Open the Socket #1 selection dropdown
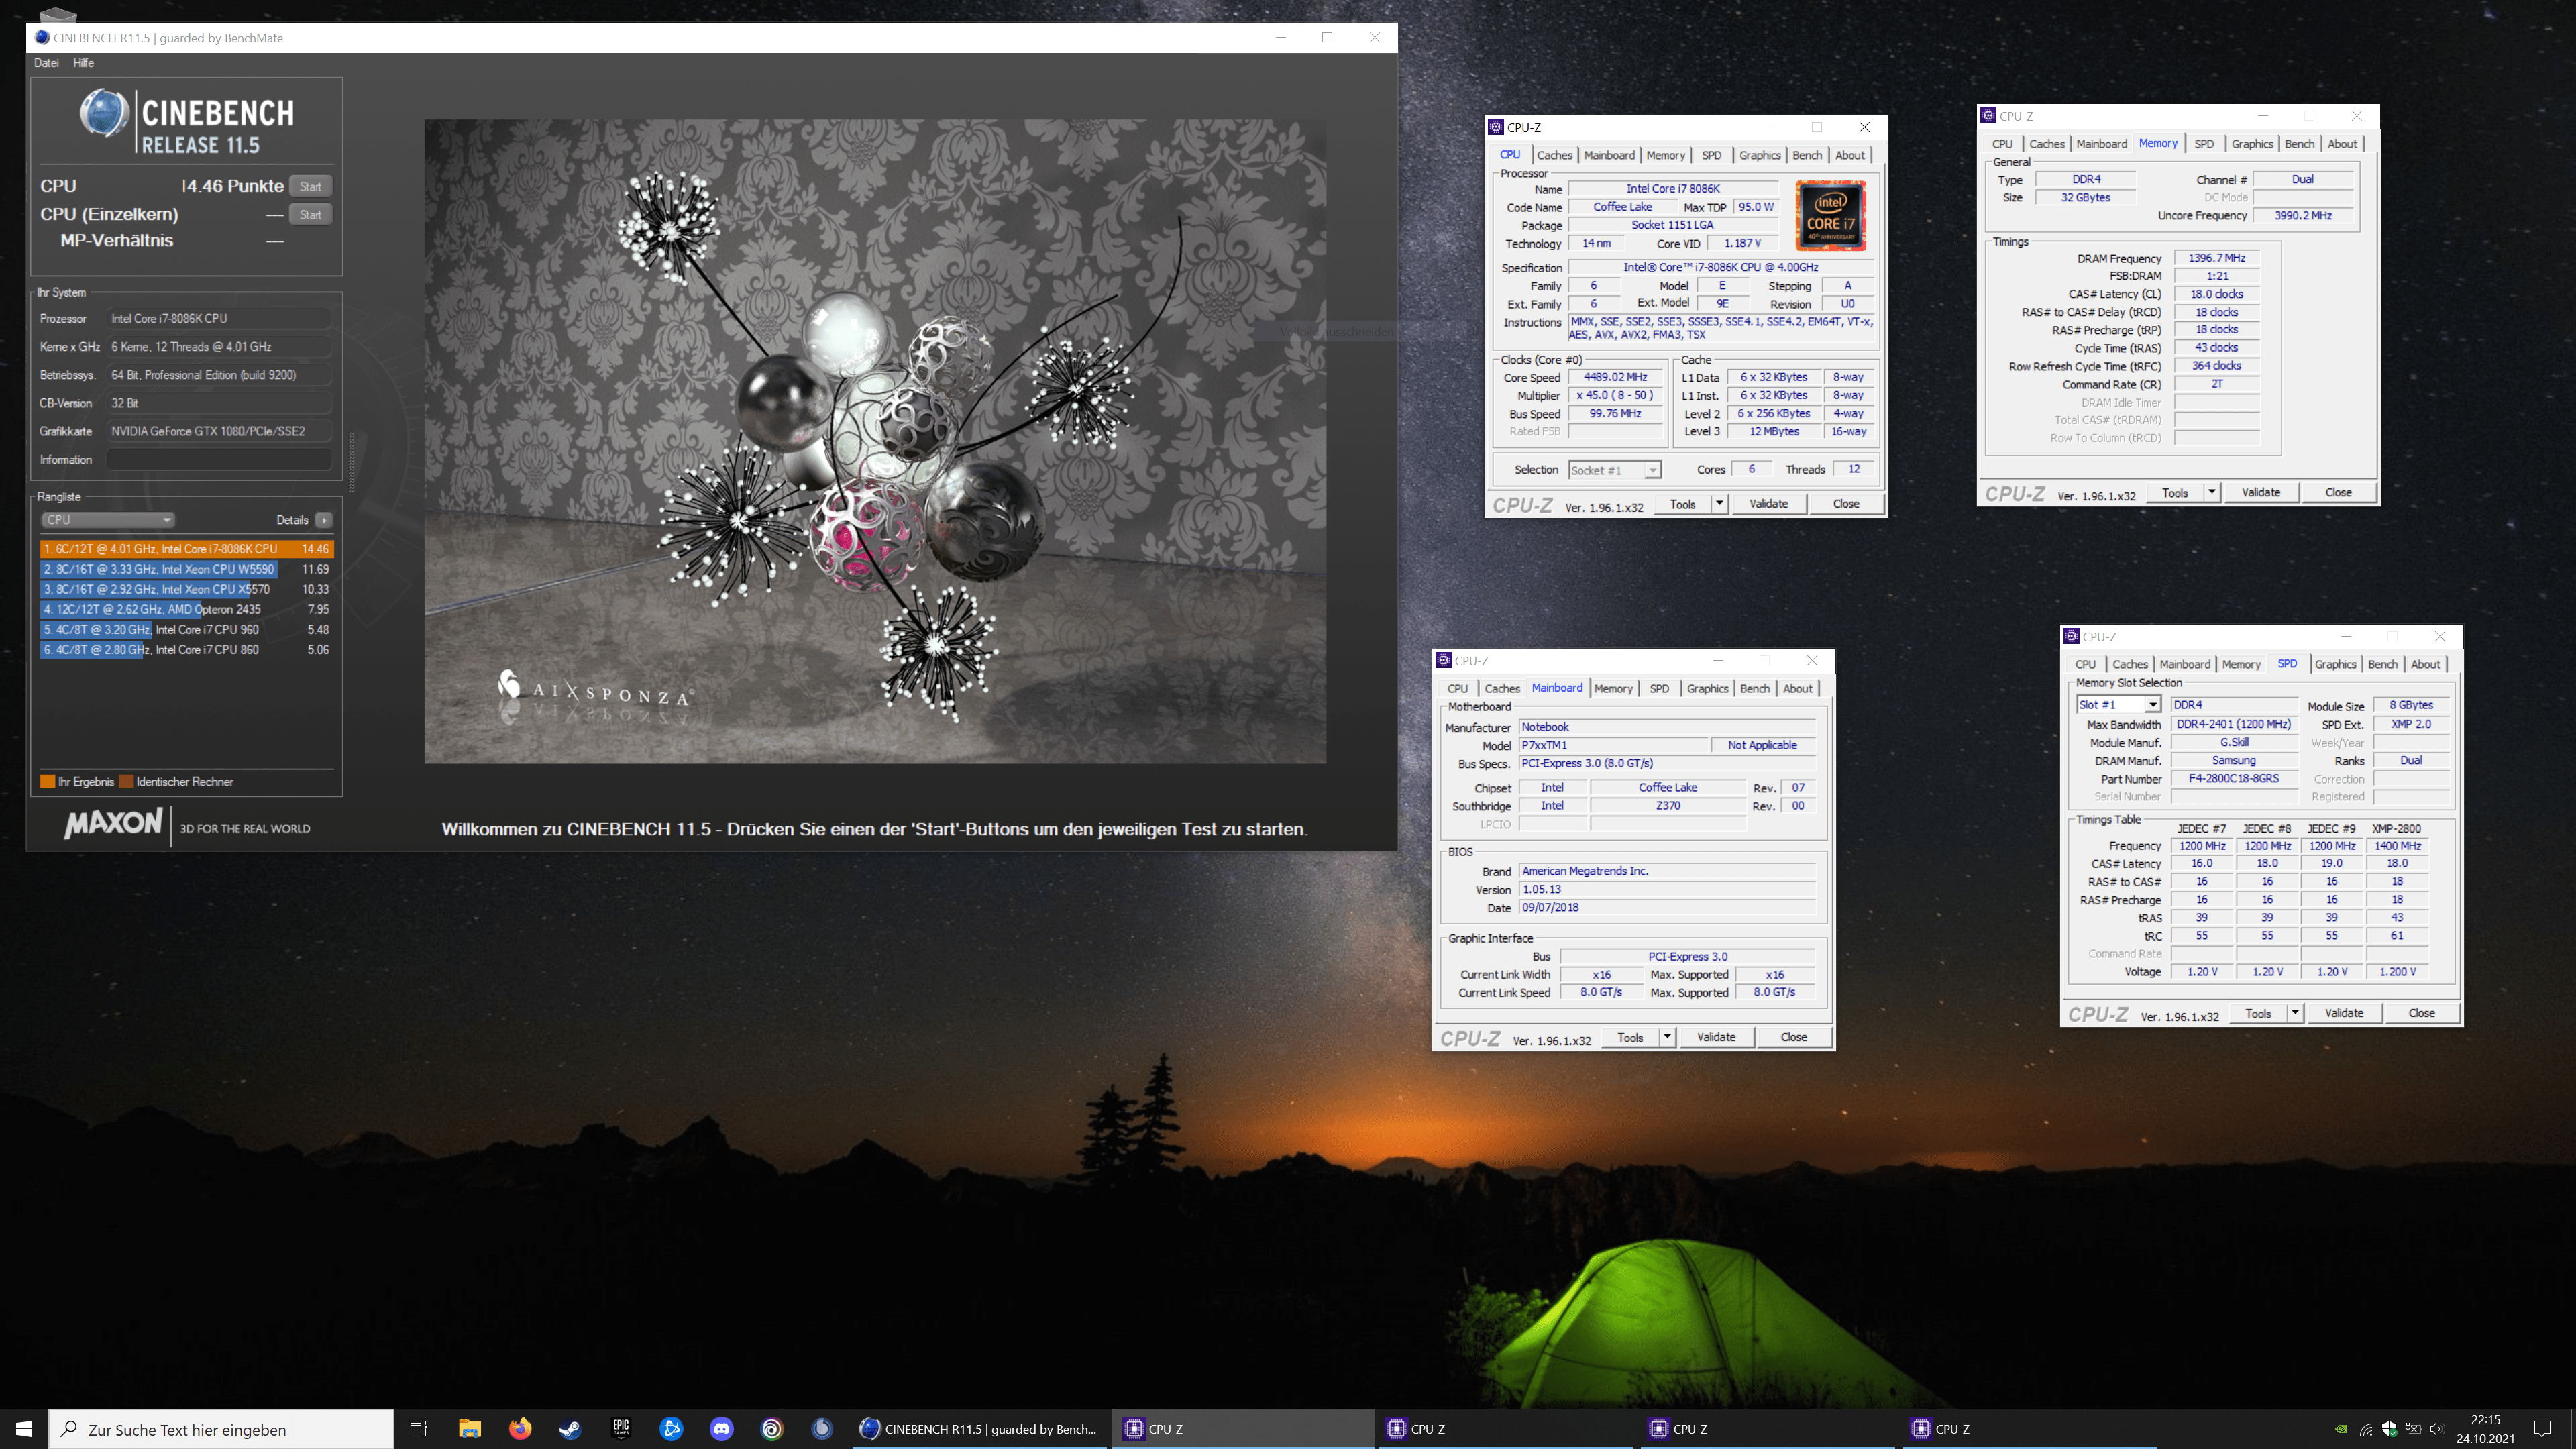Viewport: 2576px width, 1449px height. click(x=1614, y=470)
